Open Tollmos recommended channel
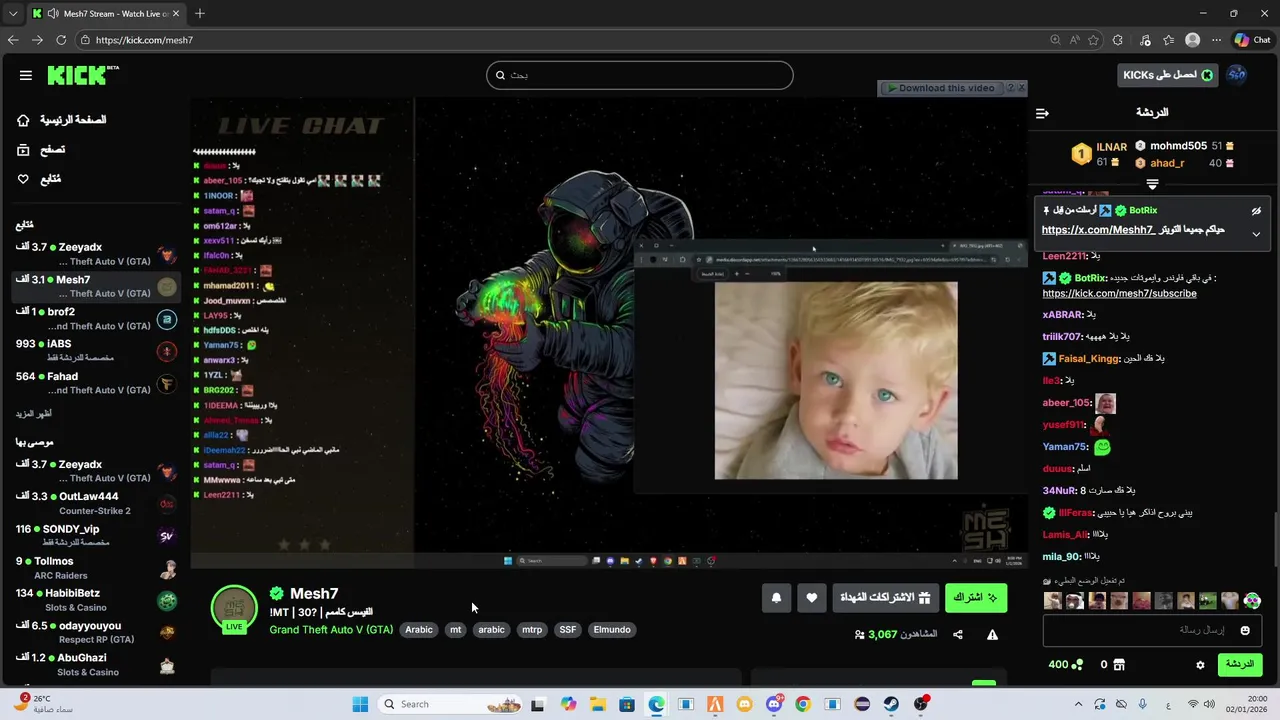 point(96,568)
